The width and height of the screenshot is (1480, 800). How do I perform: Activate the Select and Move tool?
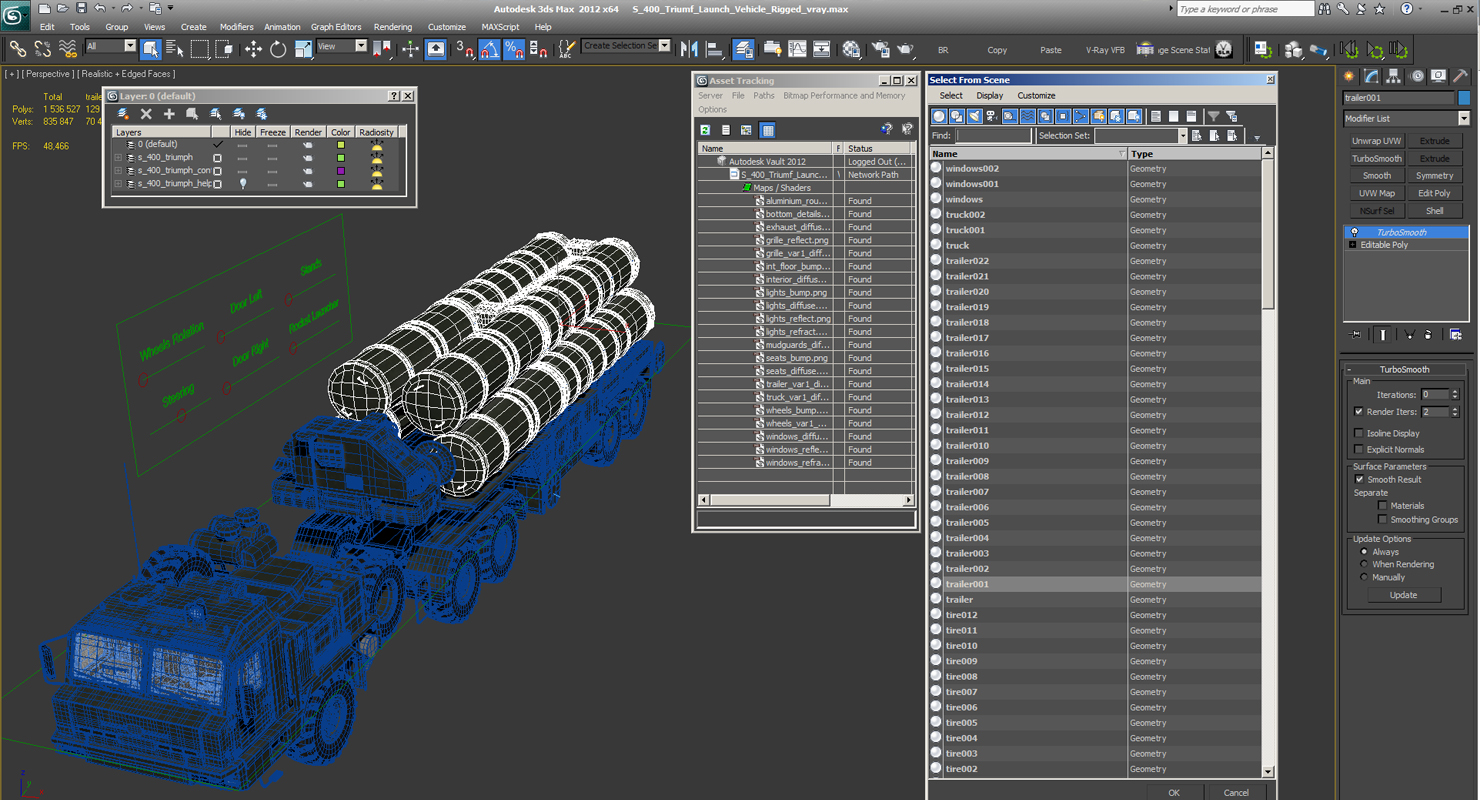(253, 49)
